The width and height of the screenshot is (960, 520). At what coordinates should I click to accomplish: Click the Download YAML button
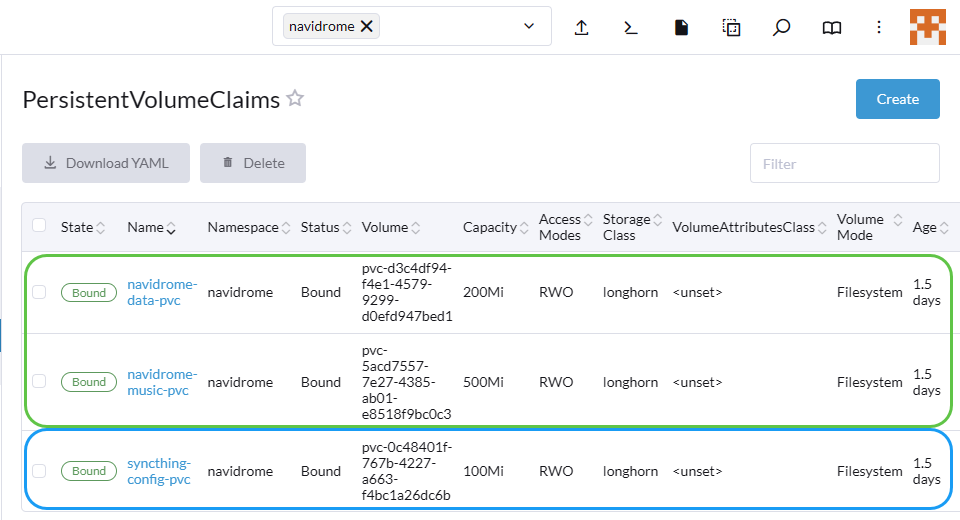click(106, 163)
